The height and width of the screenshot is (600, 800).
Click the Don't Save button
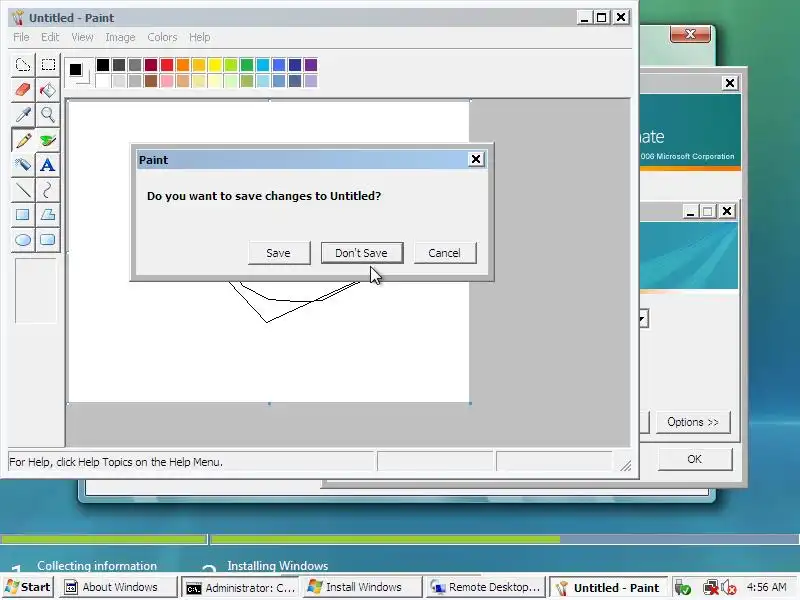[362, 253]
